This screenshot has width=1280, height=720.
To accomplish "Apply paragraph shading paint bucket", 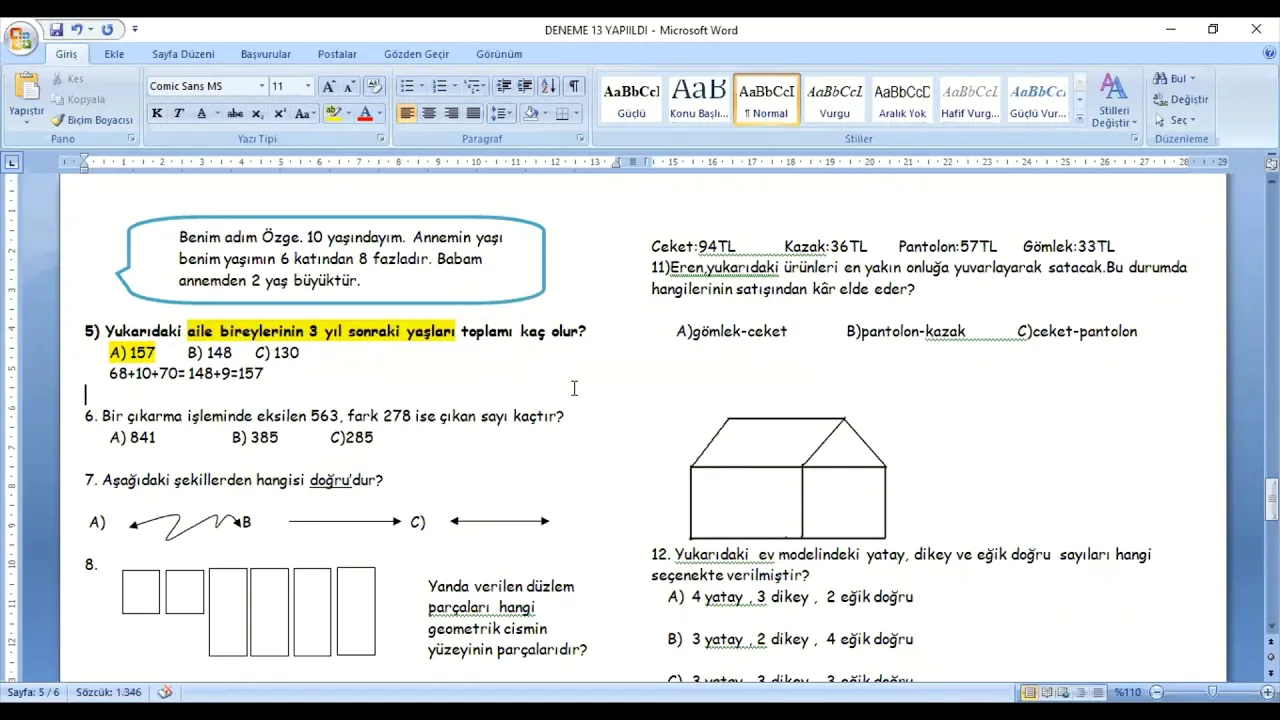I will click(531, 114).
